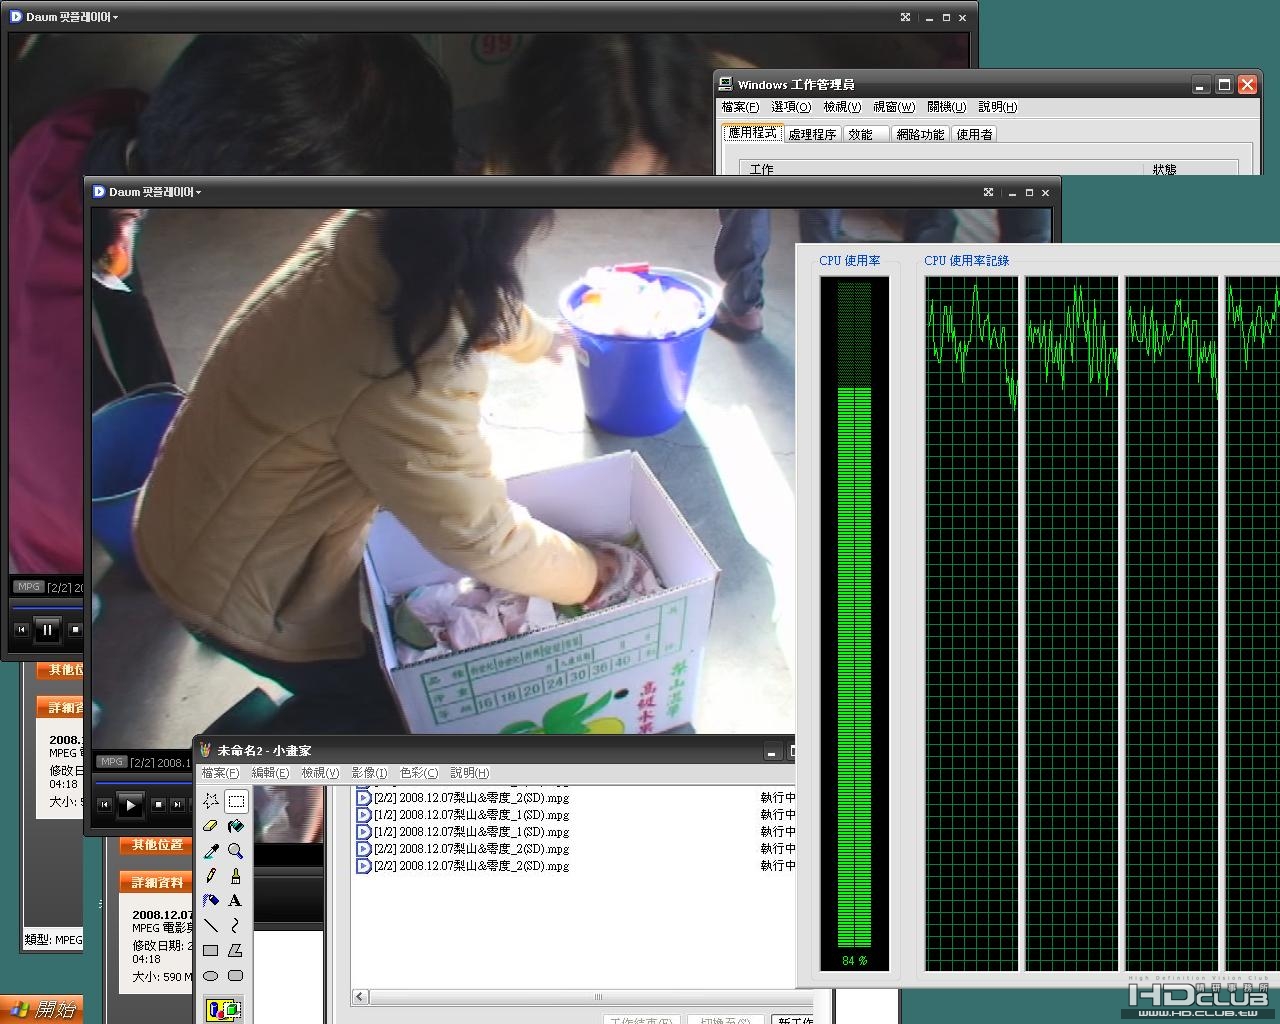Choose the Eyedropper color picker tool
This screenshot has width=1280, height=1024.
[210, 851]
